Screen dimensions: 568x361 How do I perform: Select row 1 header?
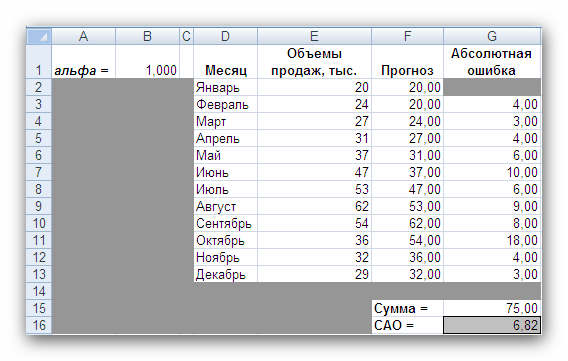coord(39,62)
